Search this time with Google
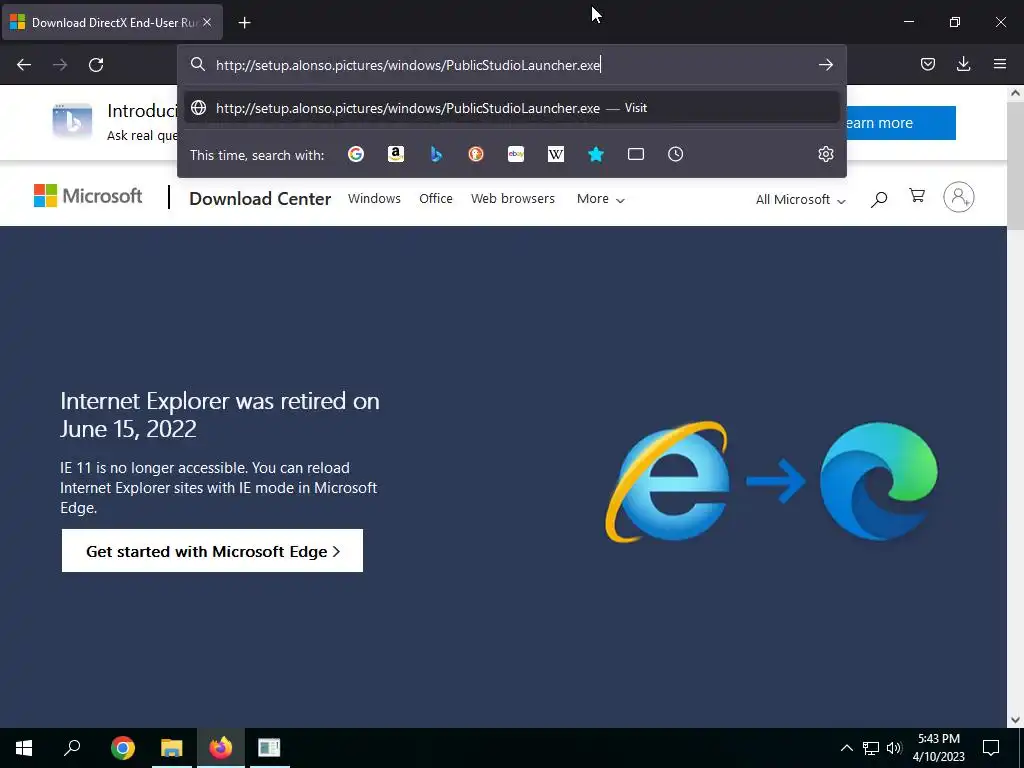 pos(356,154)
